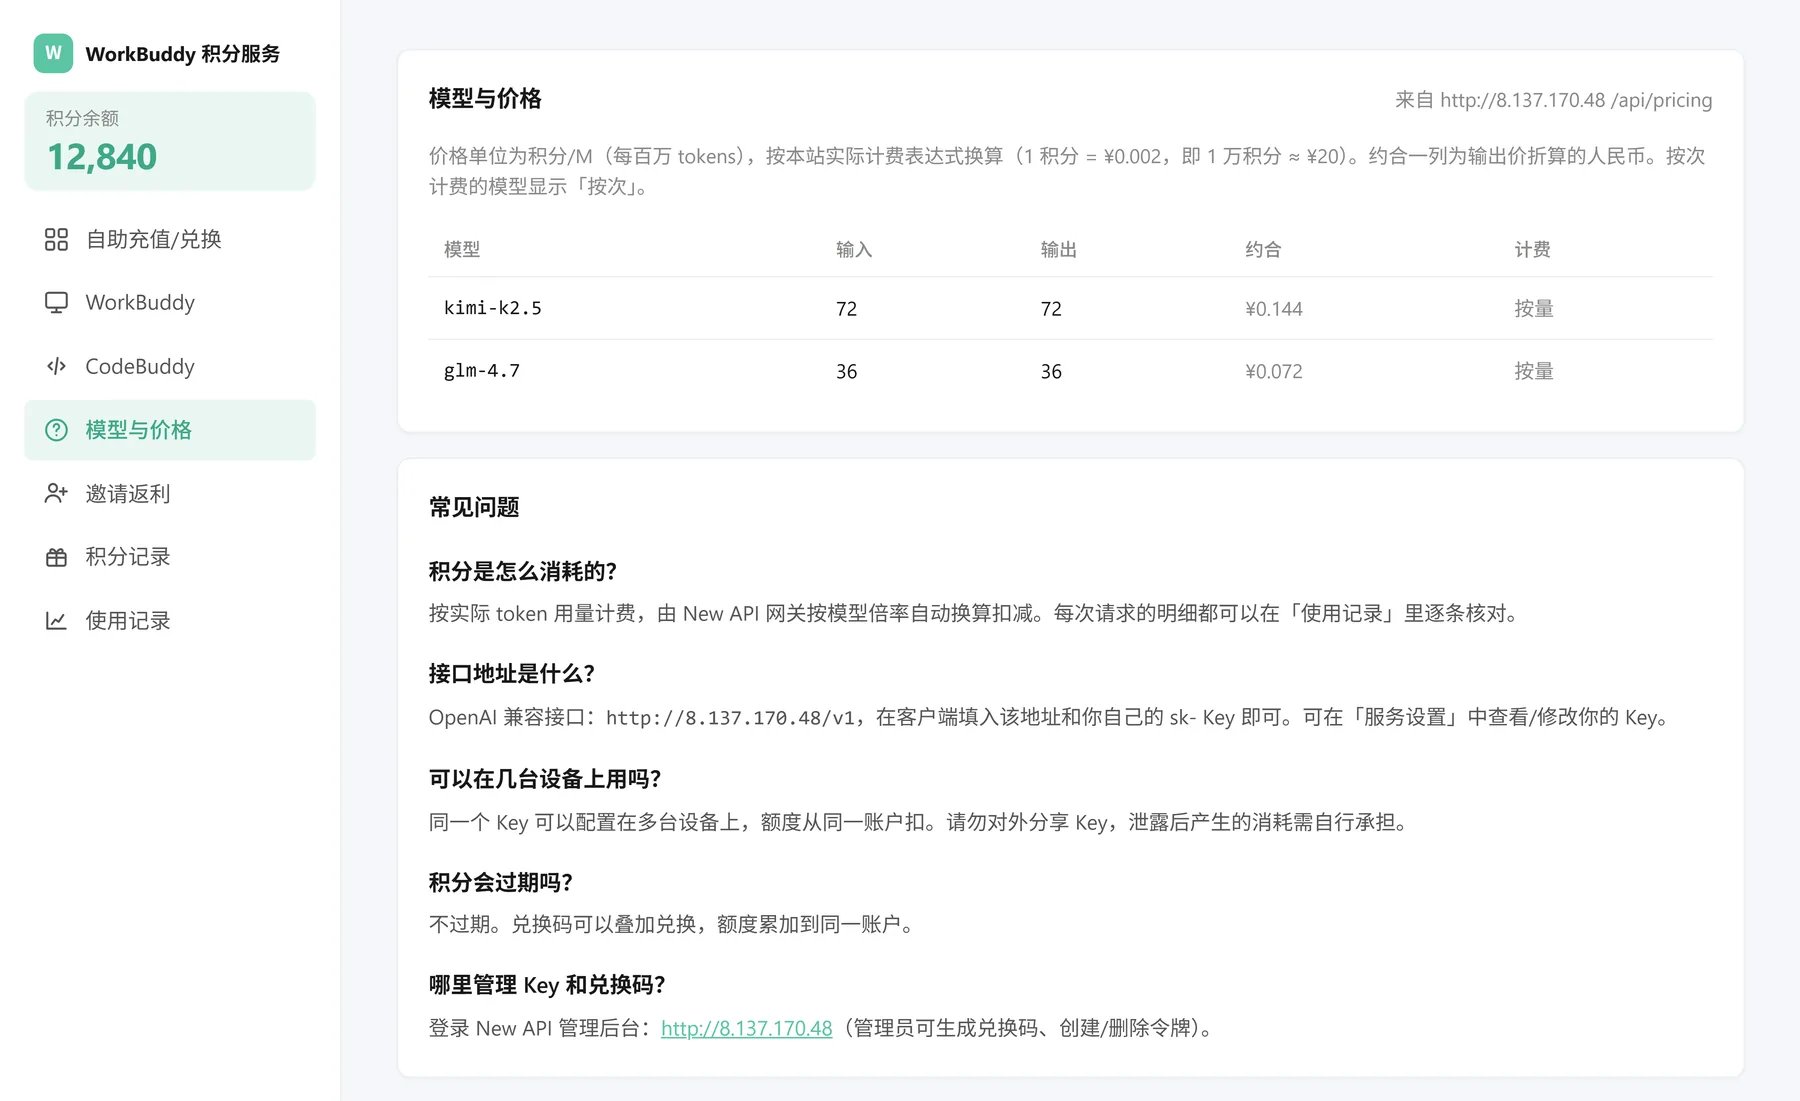Click the ¥0.072 price cell
The height and width of the screenshot is (1101, 1800).
1274,372
